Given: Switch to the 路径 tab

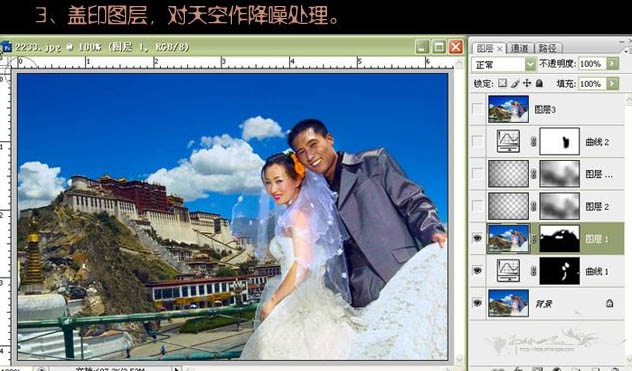Looking at the screenshot, I should tap(547, 48).
